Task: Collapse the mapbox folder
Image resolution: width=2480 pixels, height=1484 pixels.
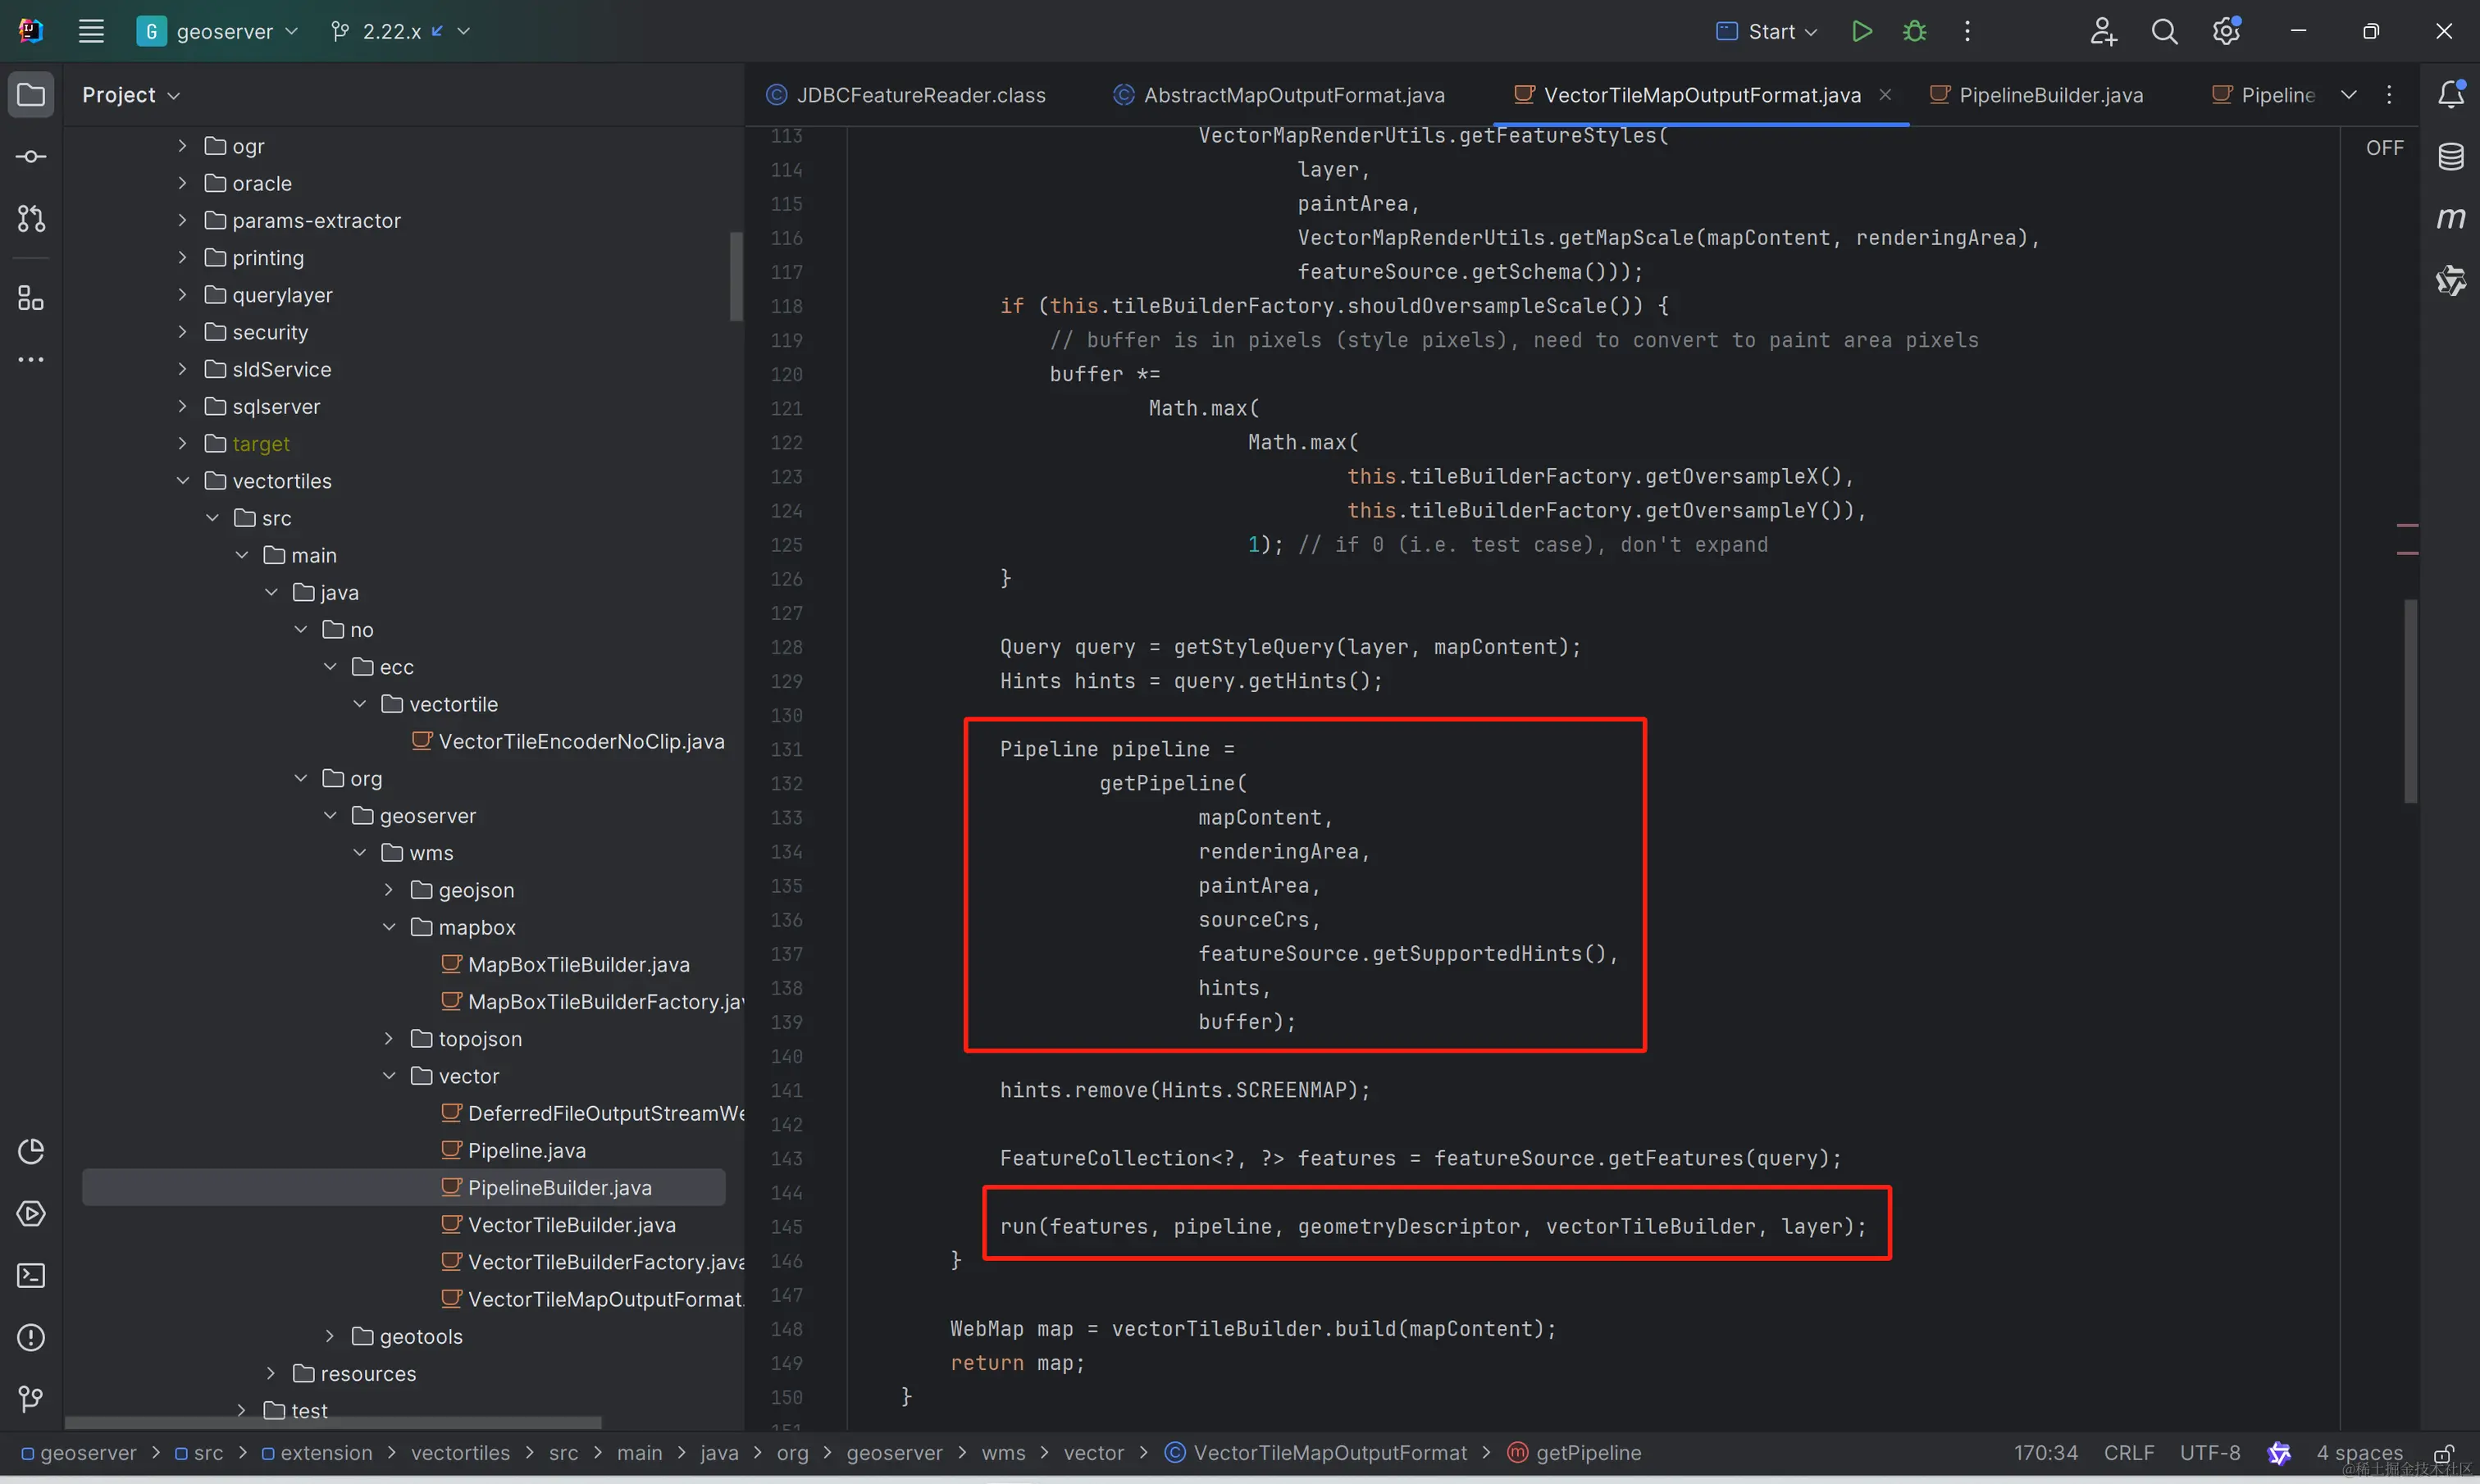Action: point(389,927)
